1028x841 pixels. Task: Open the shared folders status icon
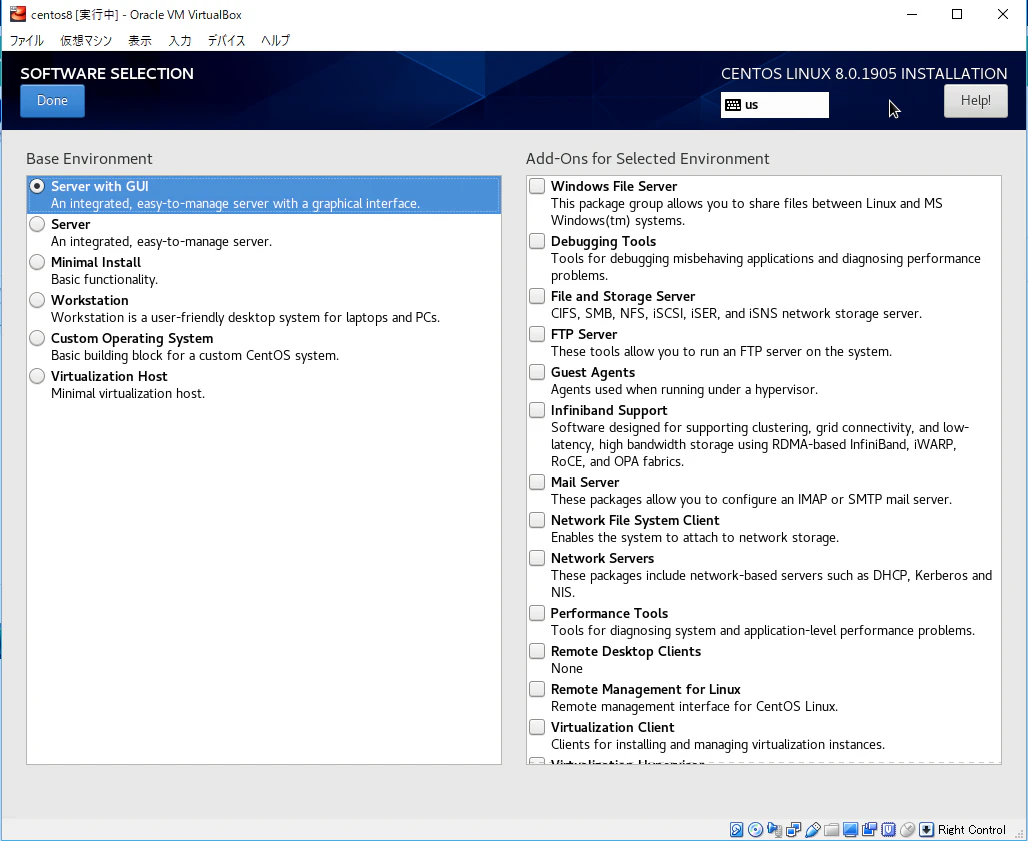(x=831, y=830)
